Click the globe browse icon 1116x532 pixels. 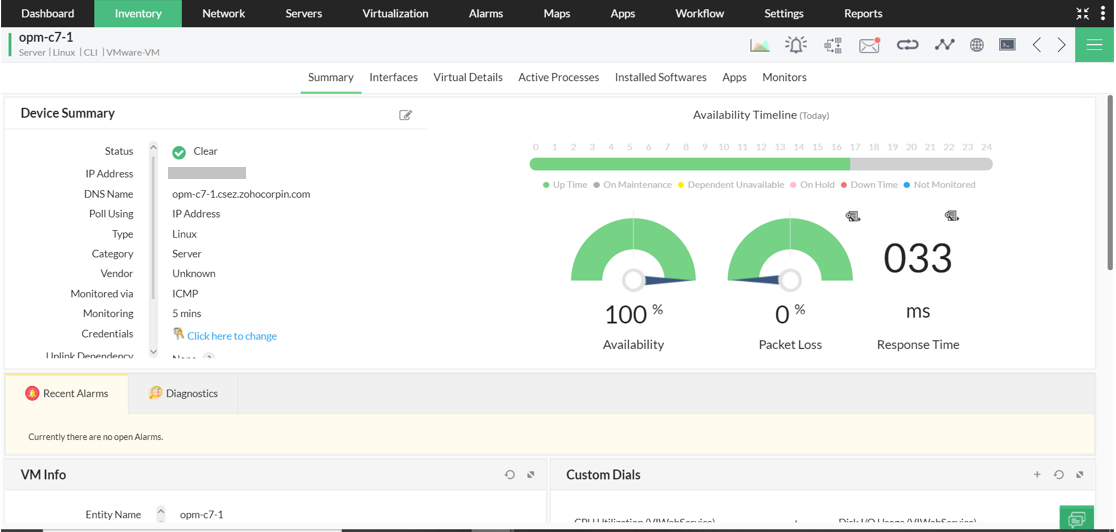[x=976, y=45]
